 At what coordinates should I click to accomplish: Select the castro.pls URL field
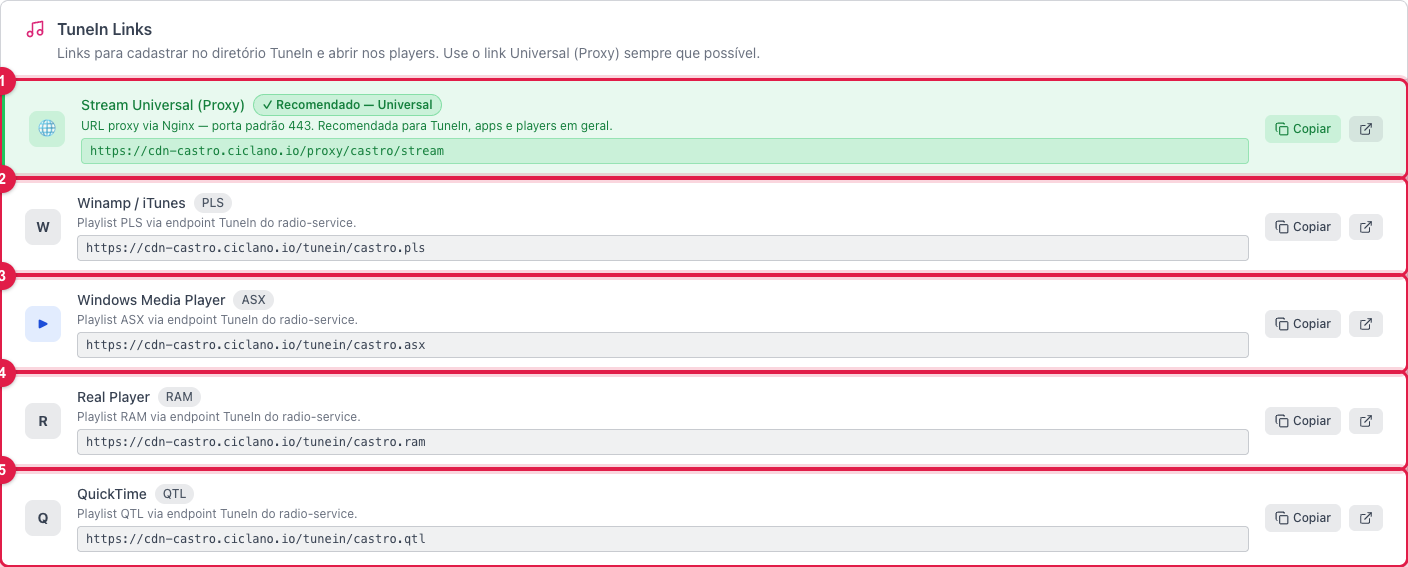point(663,248)
